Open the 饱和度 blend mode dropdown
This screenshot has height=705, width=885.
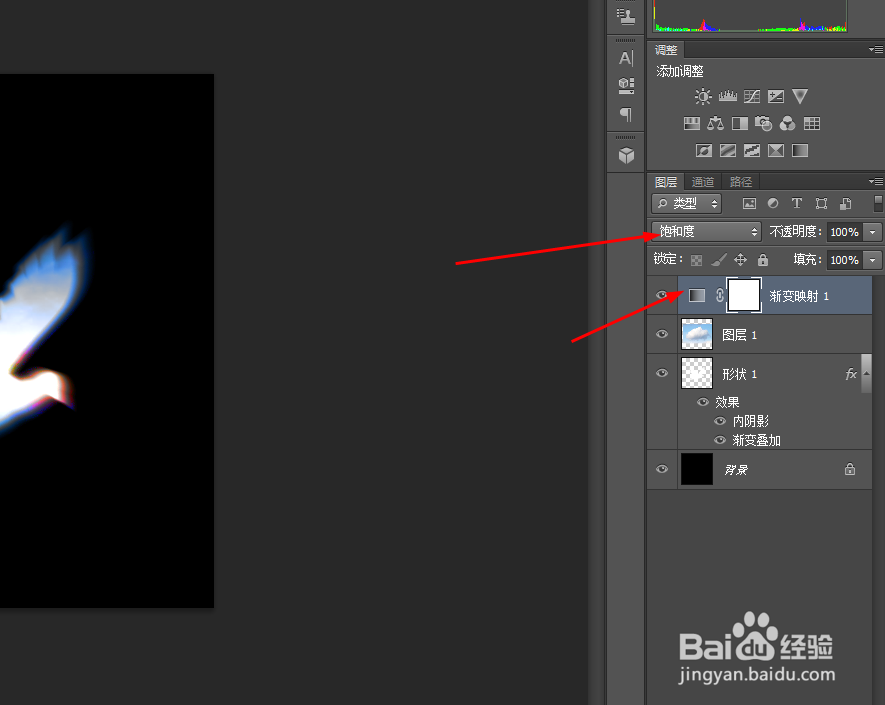(x=707, y=231)
